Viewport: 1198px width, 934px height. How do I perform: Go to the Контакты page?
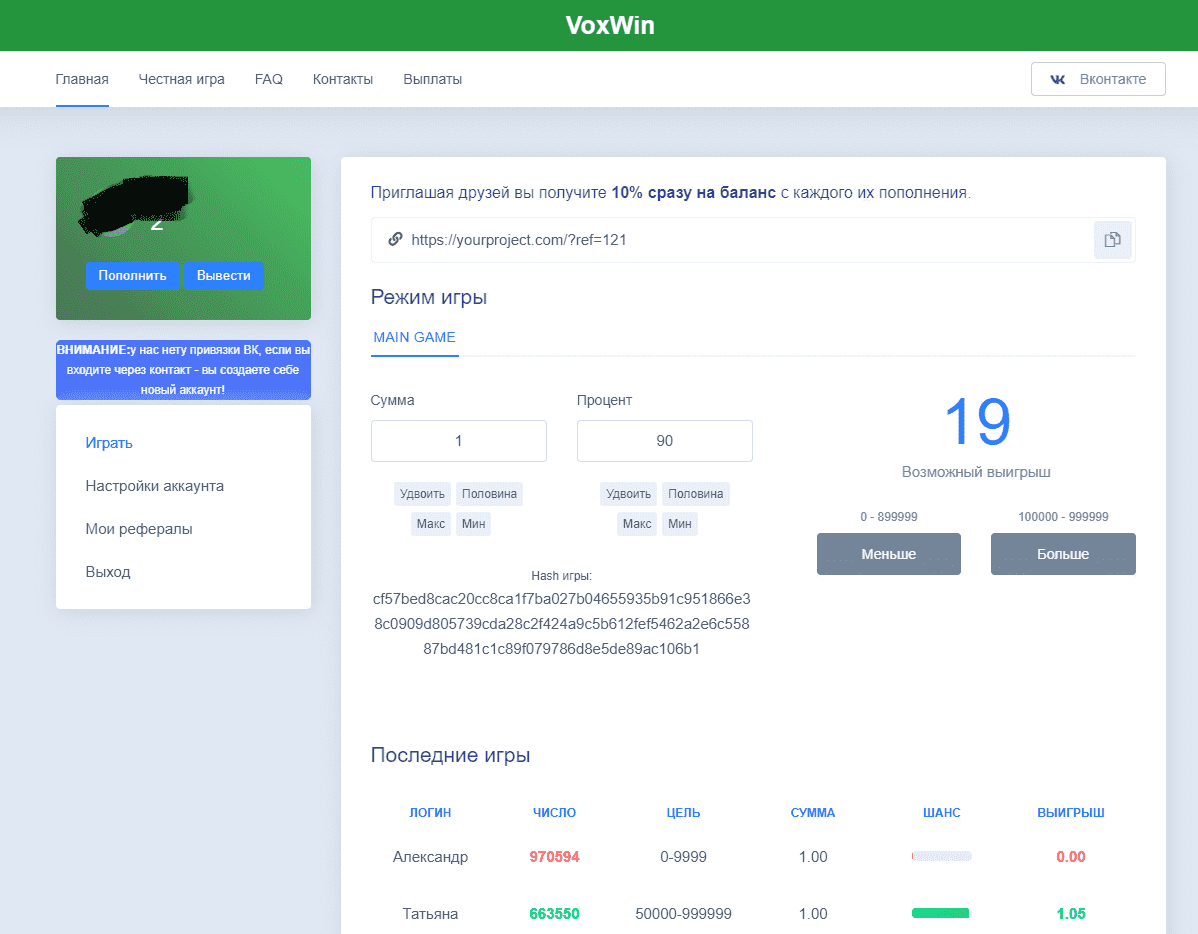[342, 79]
